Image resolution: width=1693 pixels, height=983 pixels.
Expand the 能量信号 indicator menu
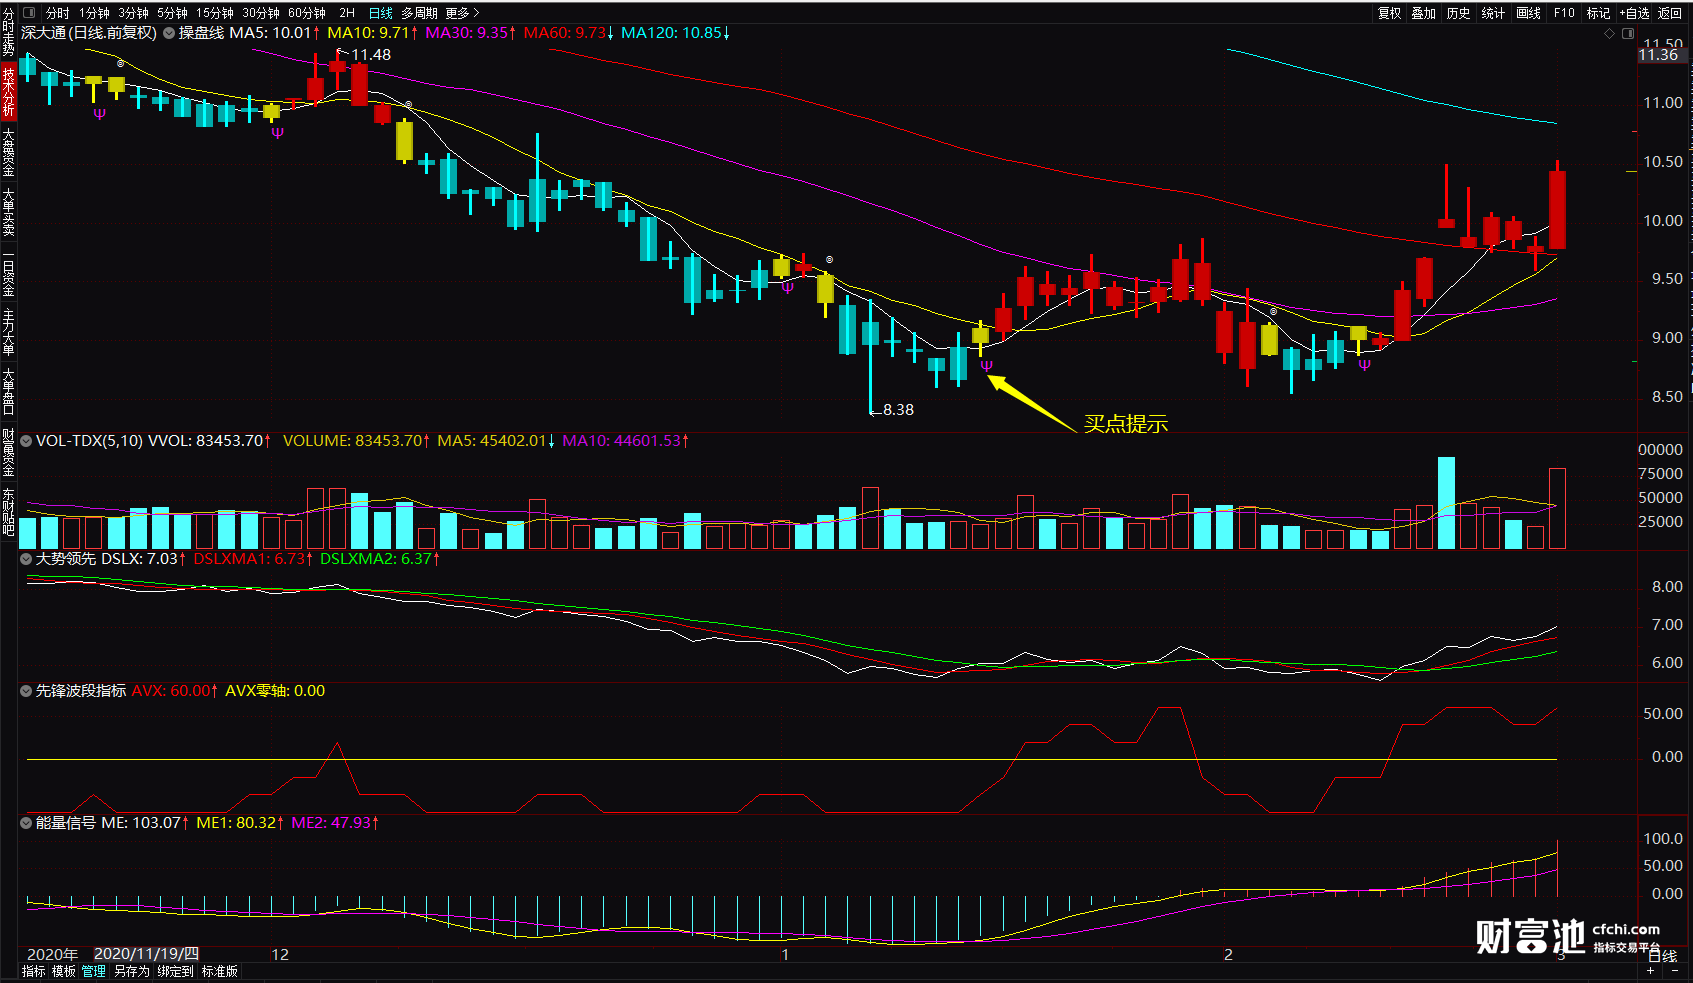[26, 823]
